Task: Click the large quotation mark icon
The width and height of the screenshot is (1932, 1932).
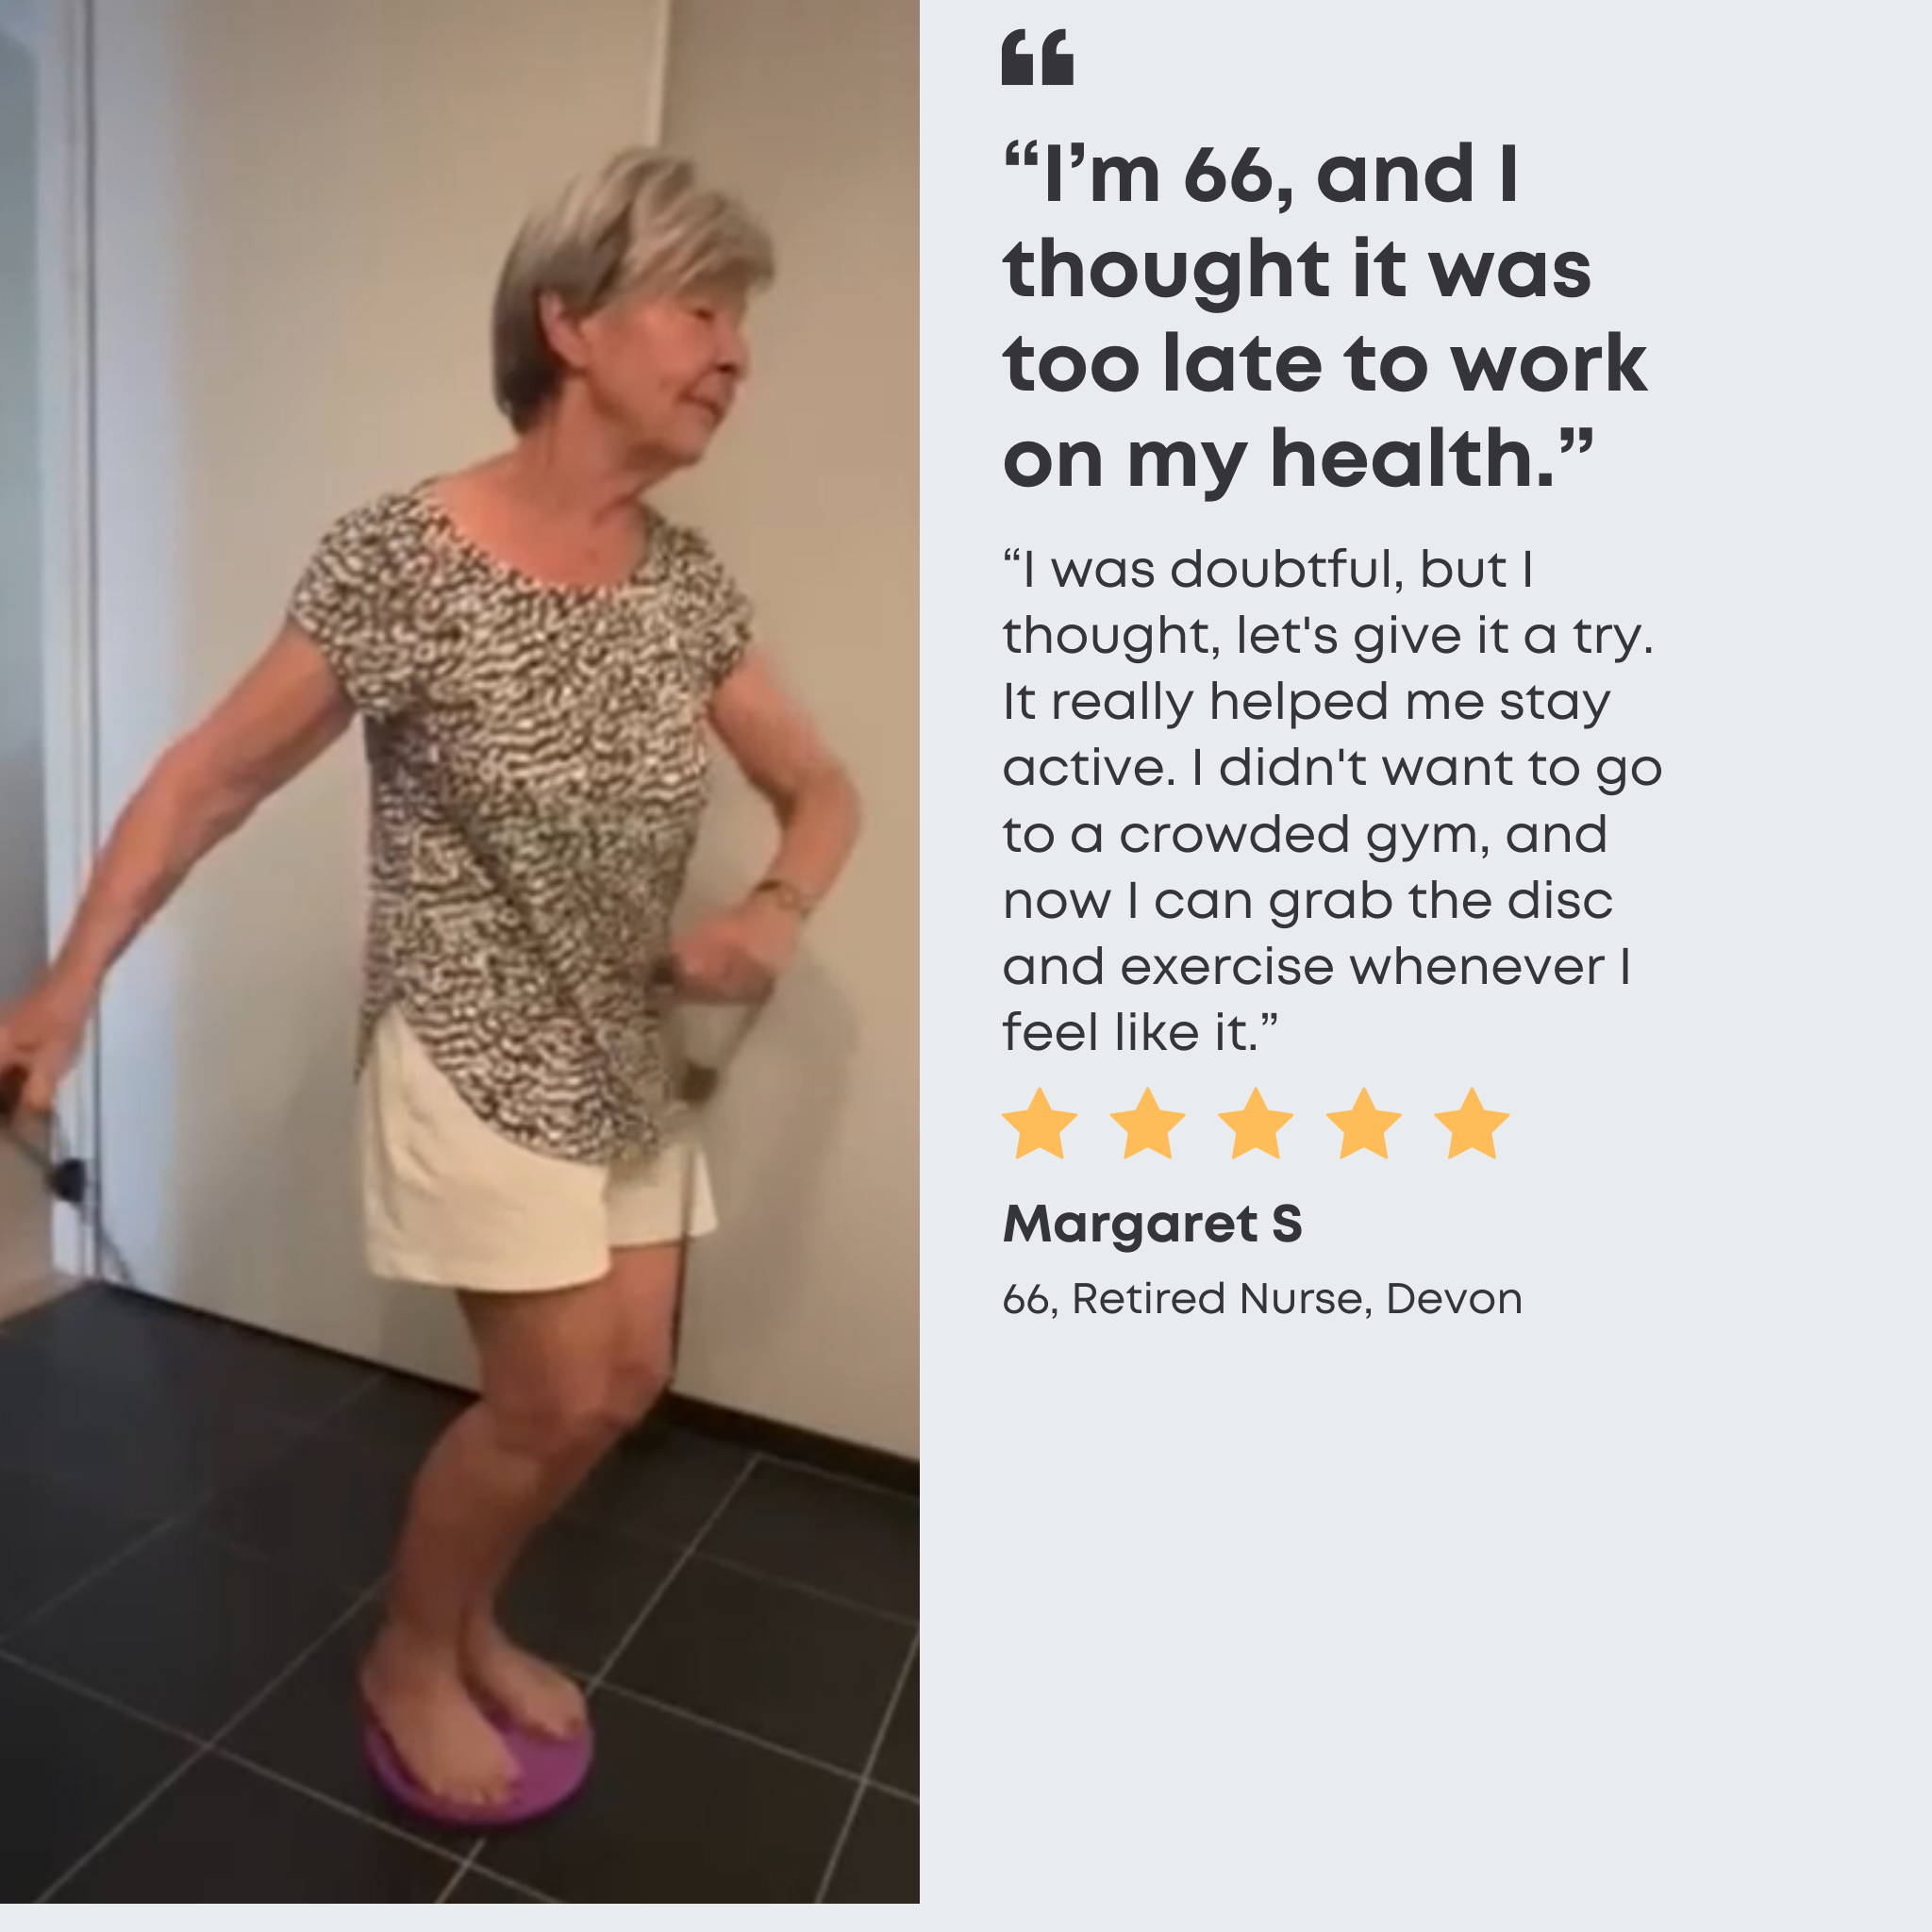Action: click(x=1037, y=57)
